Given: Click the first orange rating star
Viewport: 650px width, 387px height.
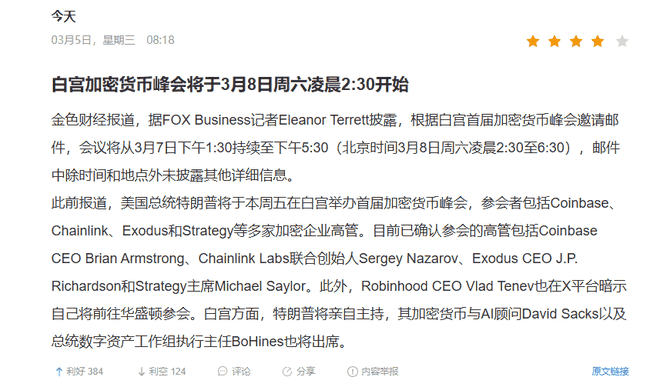Looking at the screenshot, I should [533, 41].
